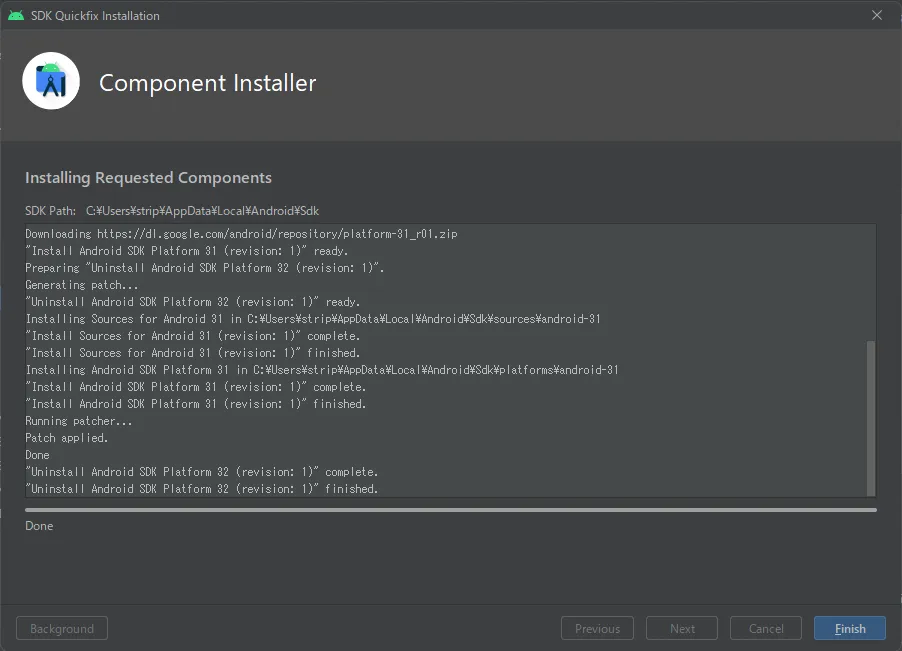This screenshot has height=651, width=902.
Task: Click the Next button
Action: [682, 629]
